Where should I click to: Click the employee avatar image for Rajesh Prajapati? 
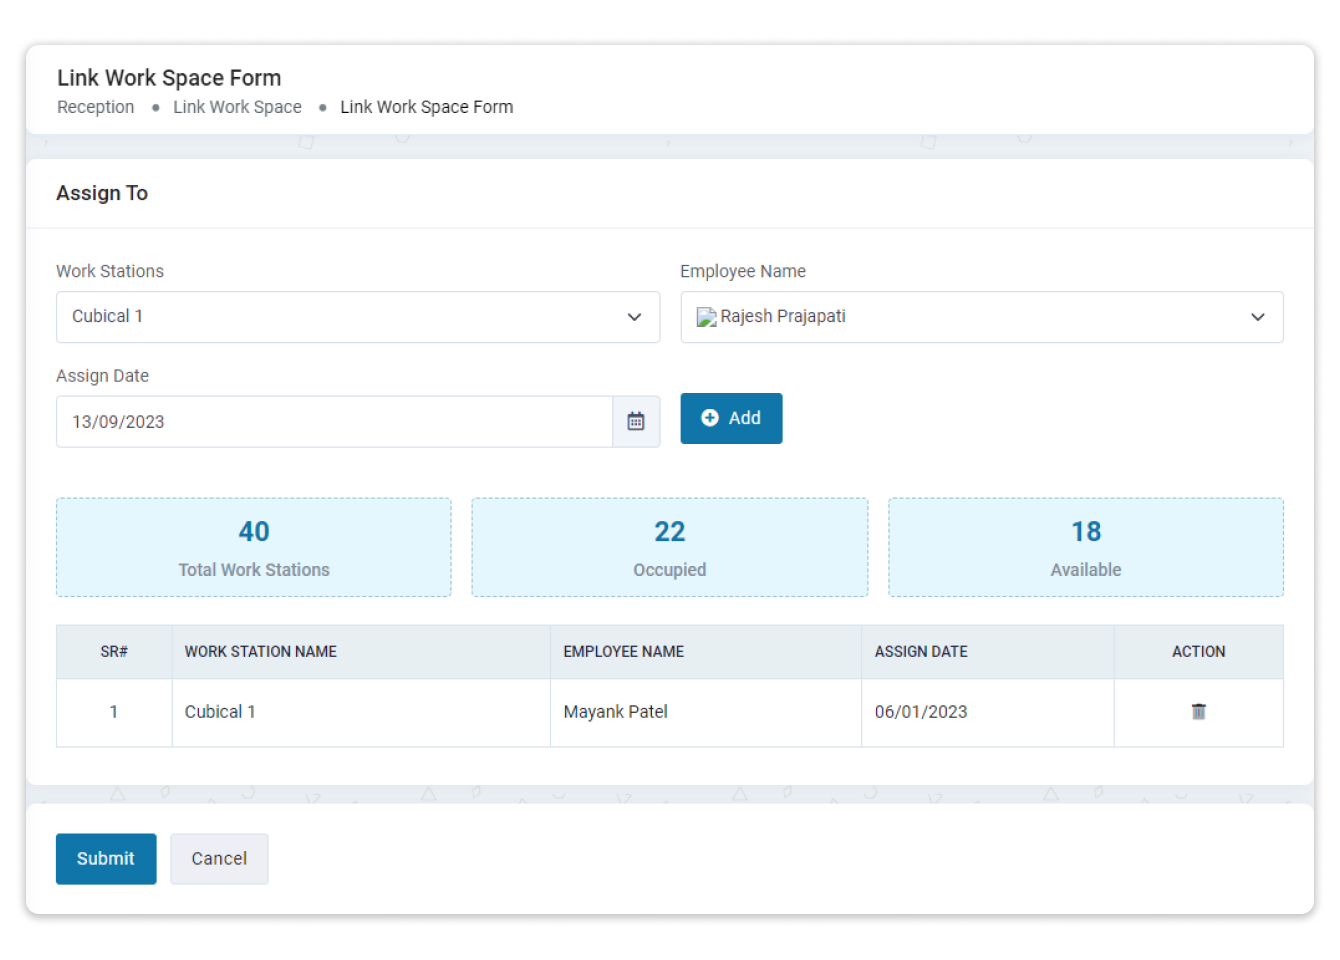click(706, 317)
